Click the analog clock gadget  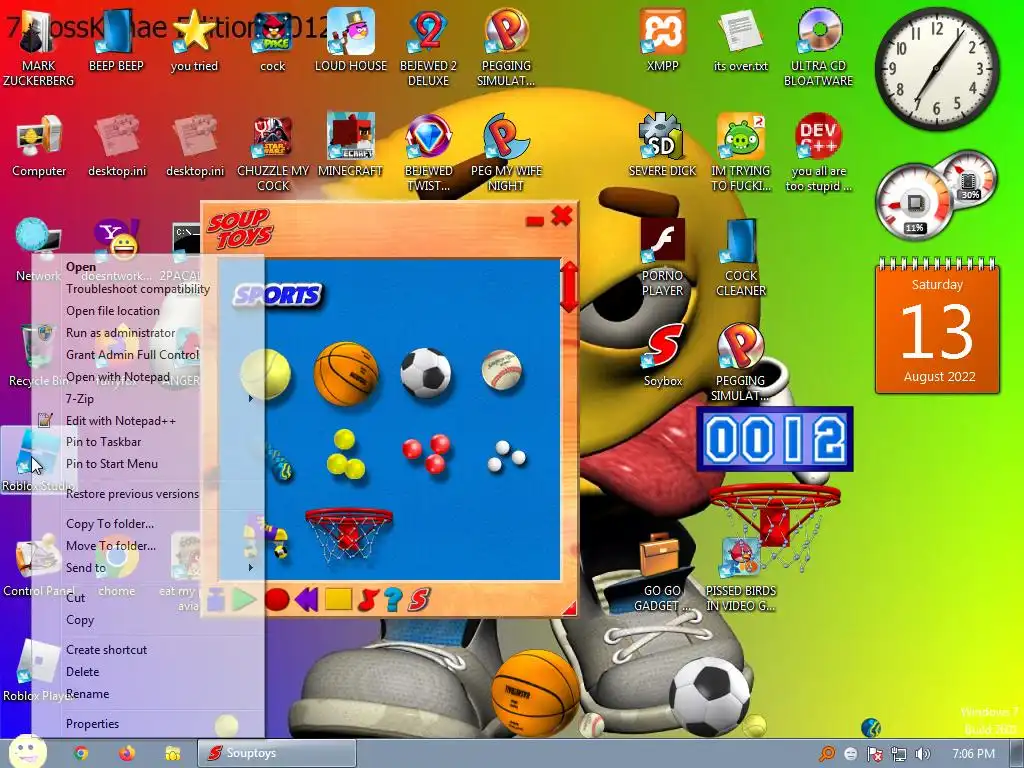pos(937,69)
